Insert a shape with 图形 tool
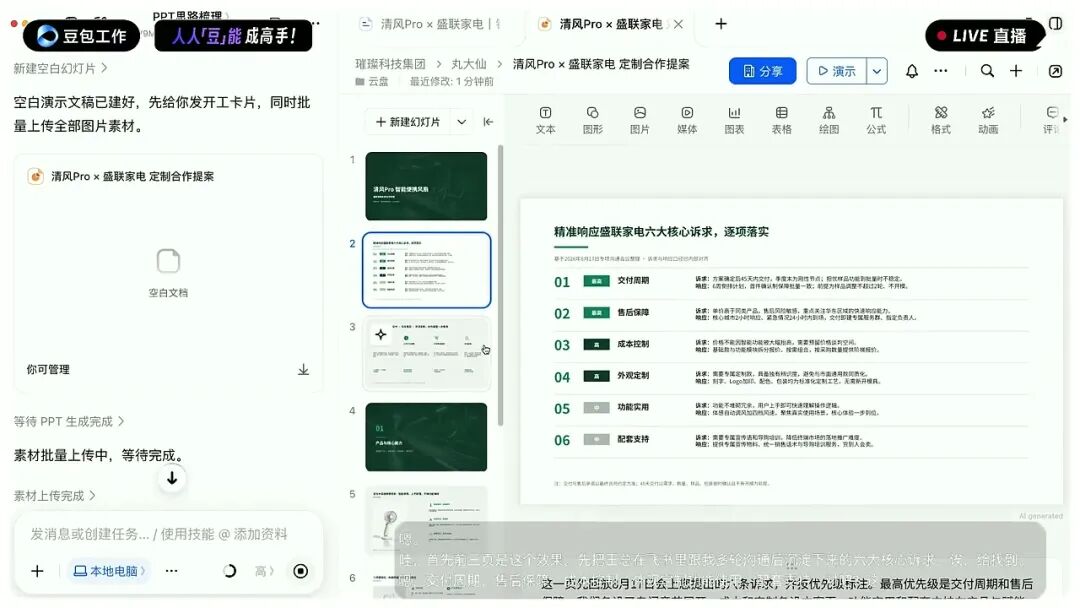The image size is (1080, 608). 592,120
